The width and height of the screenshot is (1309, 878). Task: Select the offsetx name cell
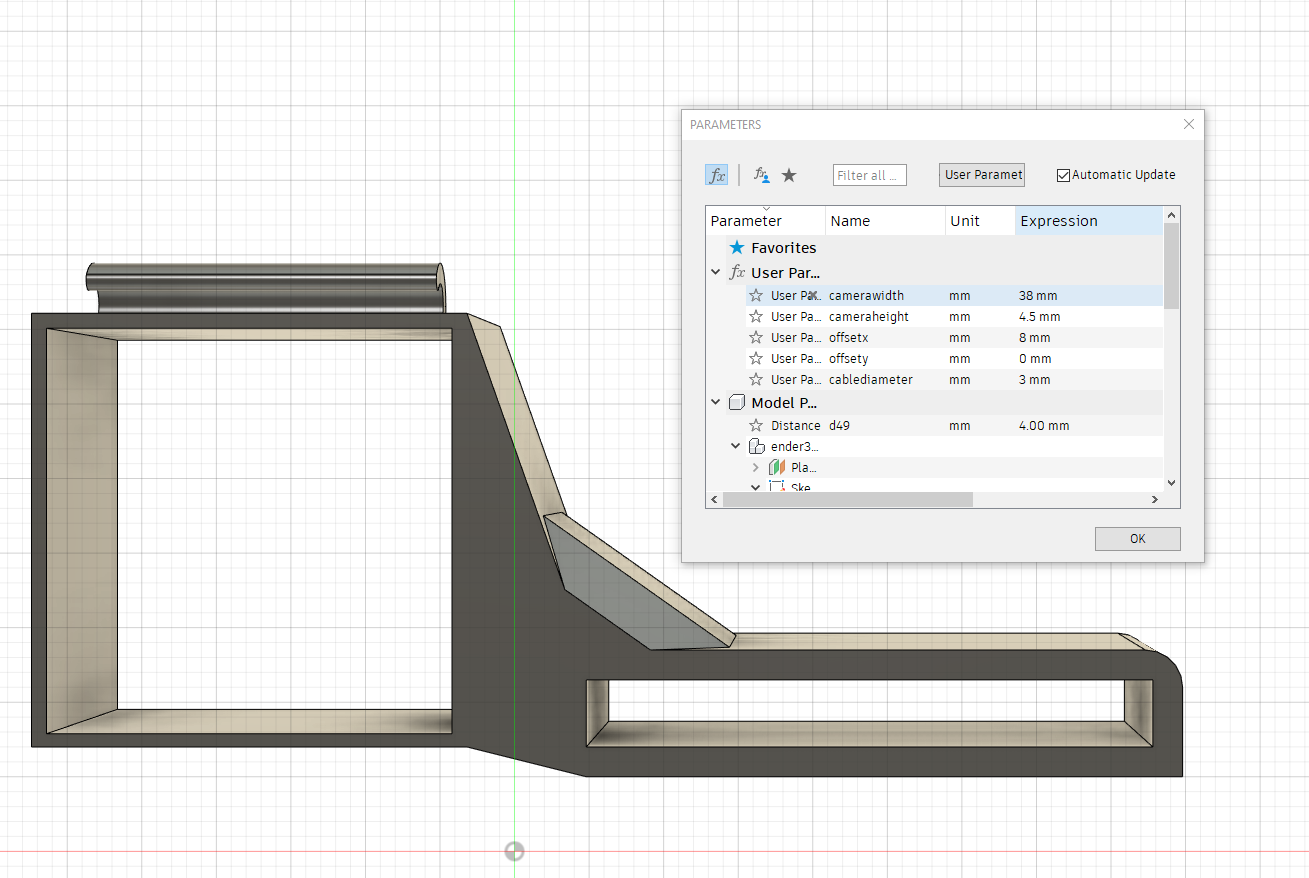click(x=849, y=338)
